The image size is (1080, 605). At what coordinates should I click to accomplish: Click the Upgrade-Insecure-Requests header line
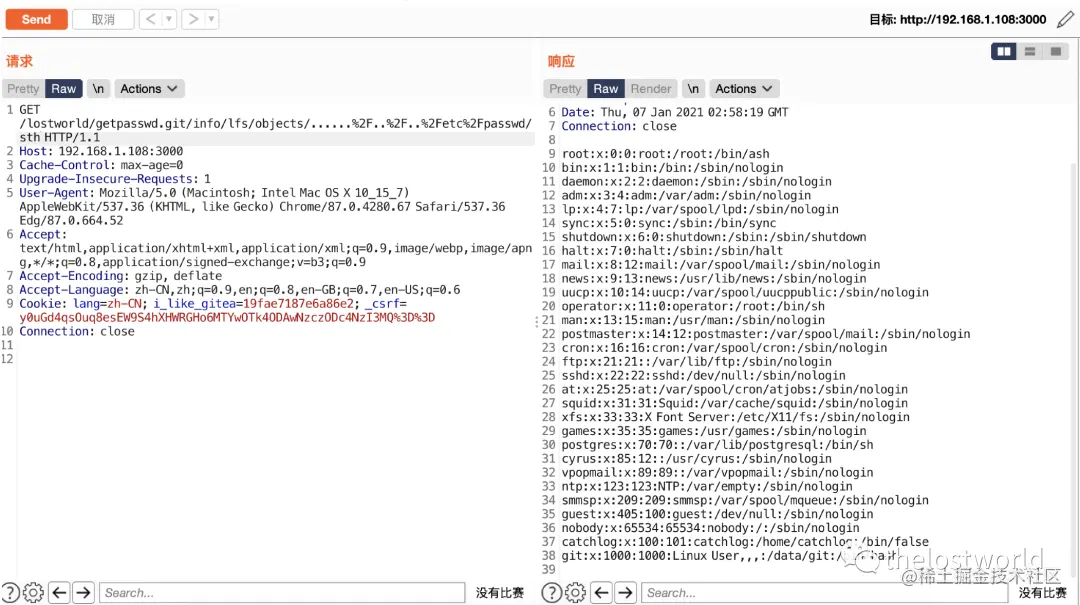[115, 178]
